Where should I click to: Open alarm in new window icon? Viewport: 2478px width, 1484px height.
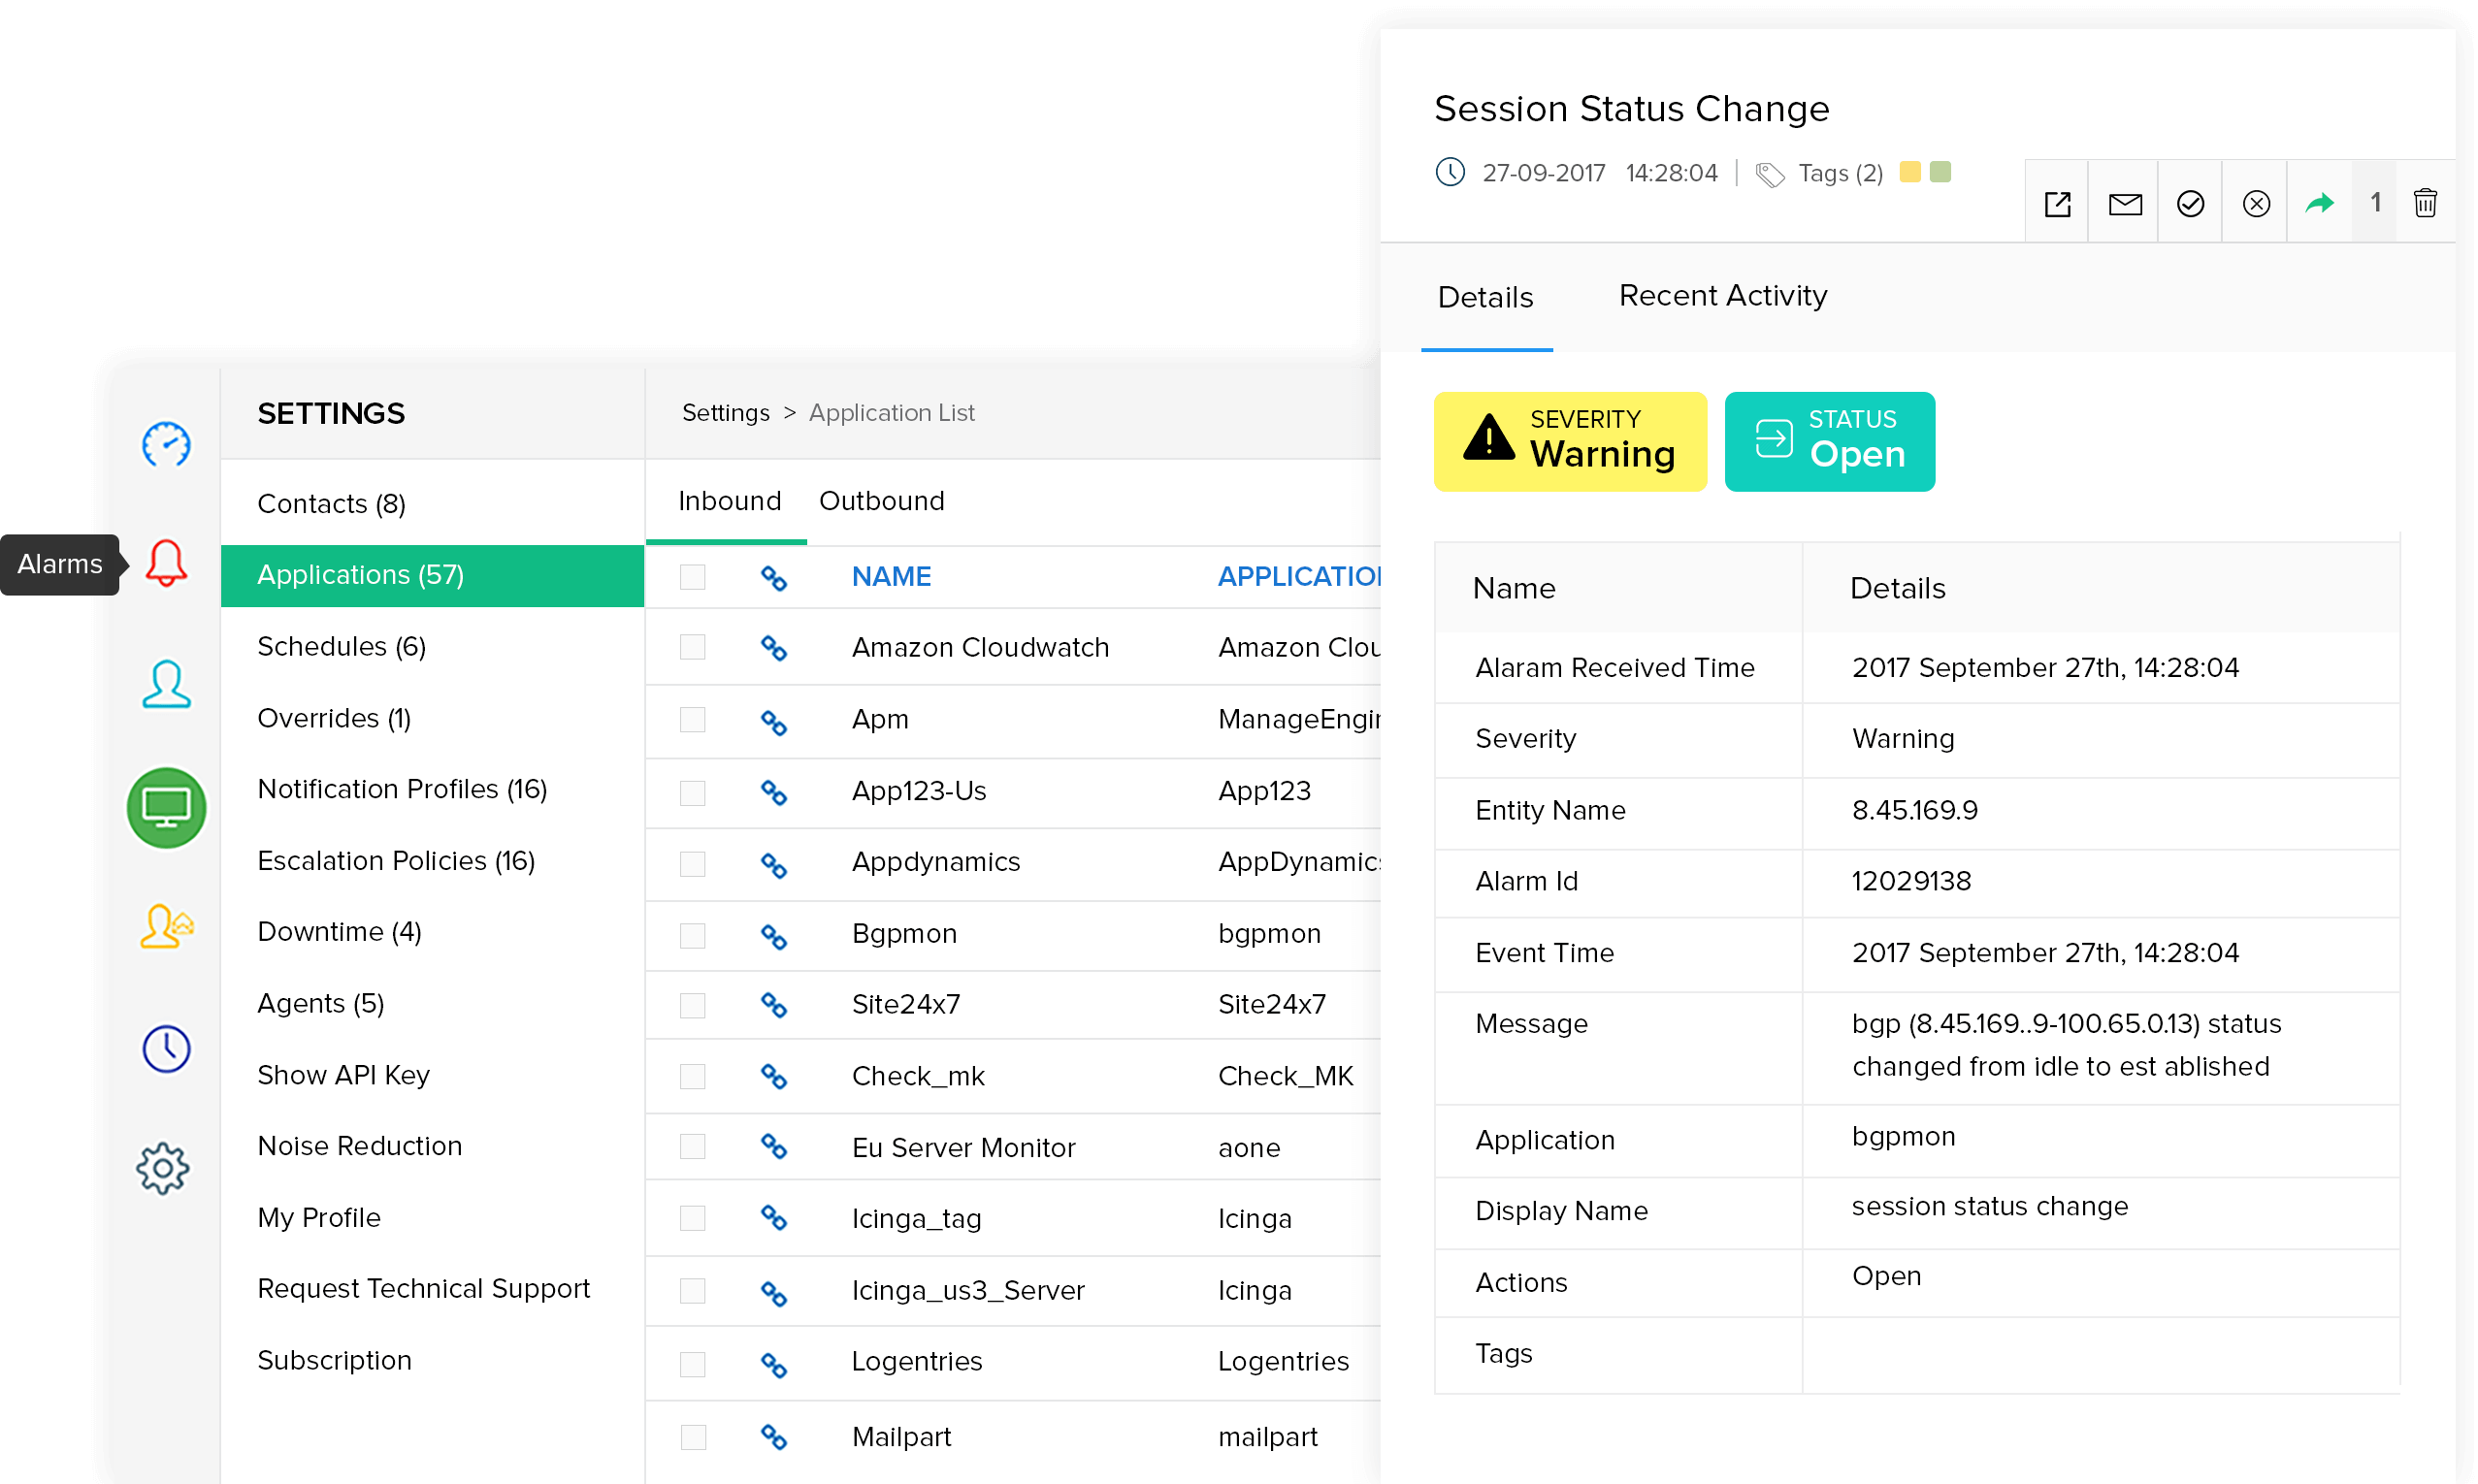click(2058, 204)
